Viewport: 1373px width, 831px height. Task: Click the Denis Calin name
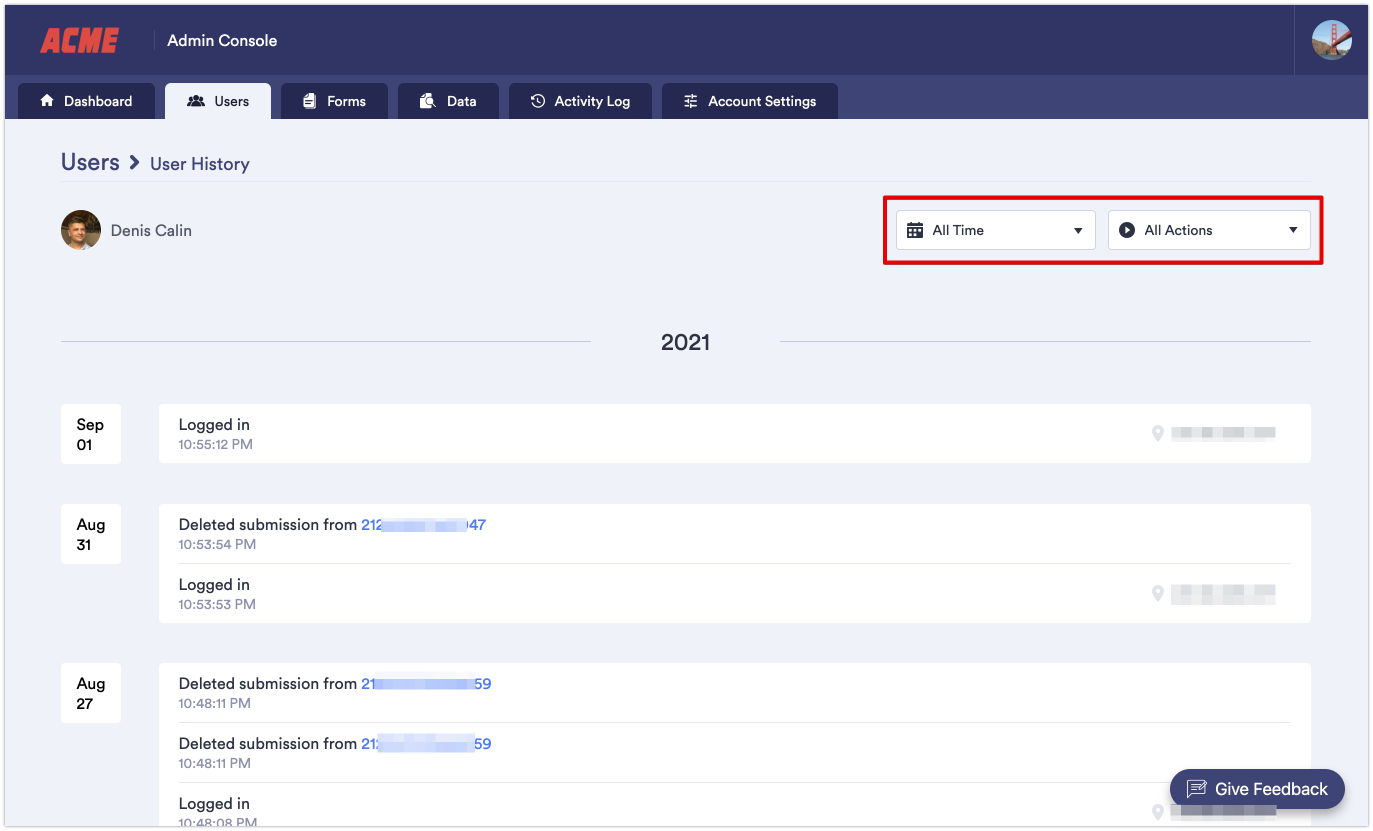coord(151,230)
